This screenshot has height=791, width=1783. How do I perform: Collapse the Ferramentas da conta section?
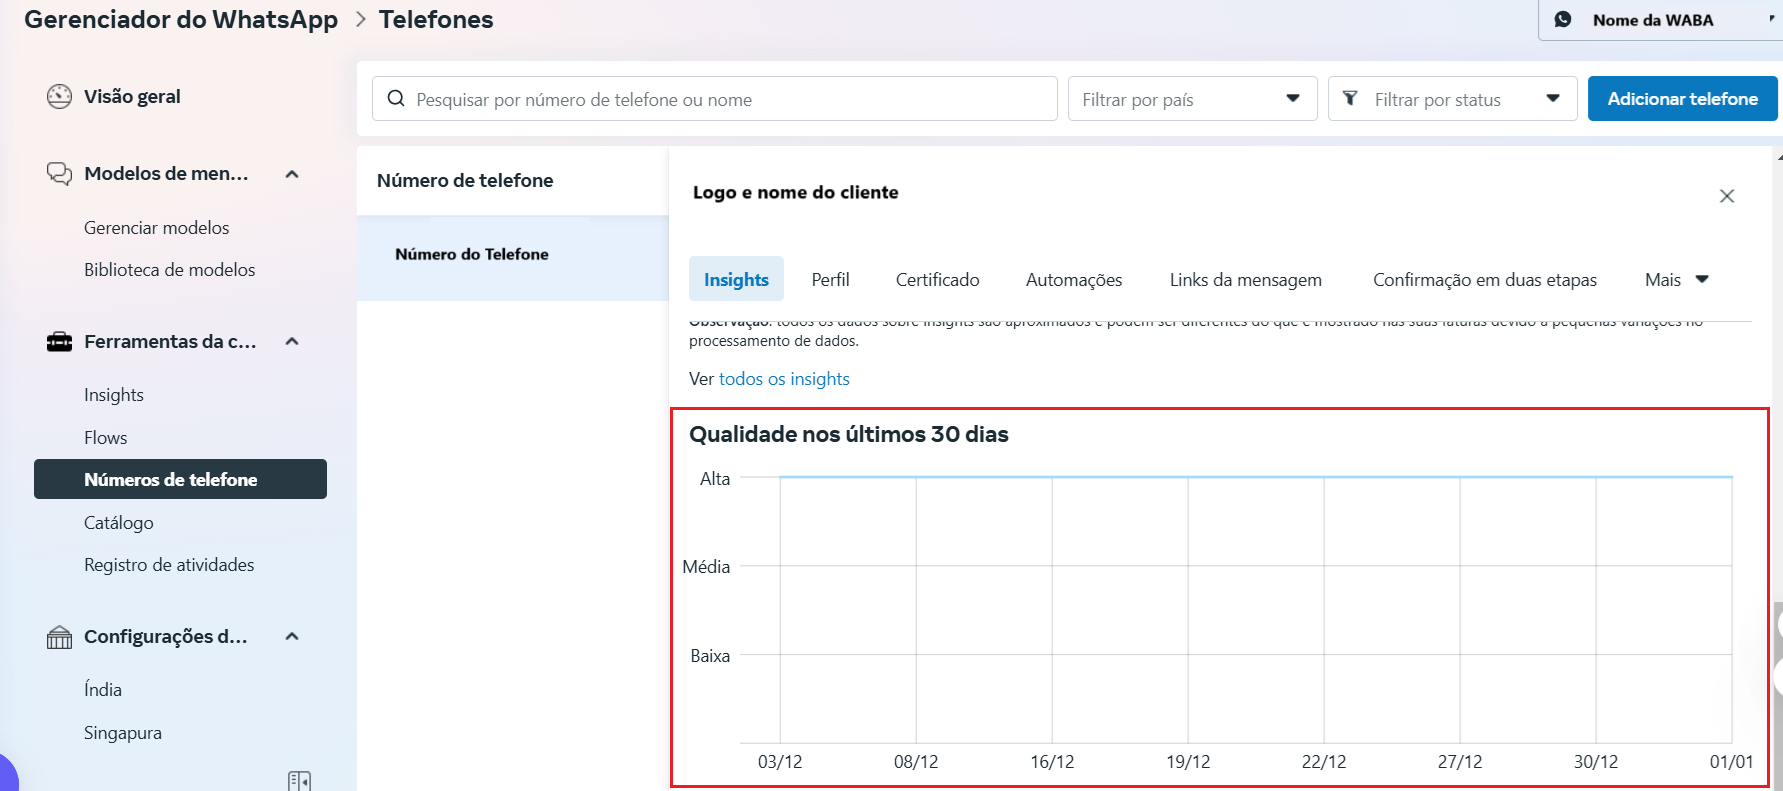292,342
